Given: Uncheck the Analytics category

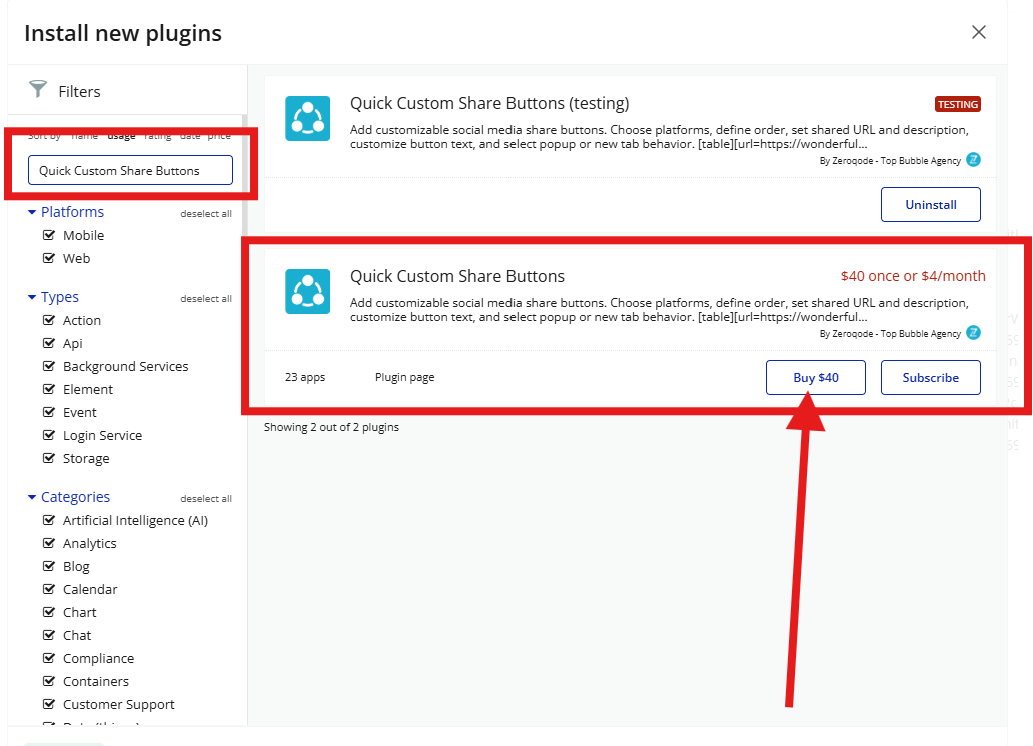Looking at the screenshot, I should point(49,544).
